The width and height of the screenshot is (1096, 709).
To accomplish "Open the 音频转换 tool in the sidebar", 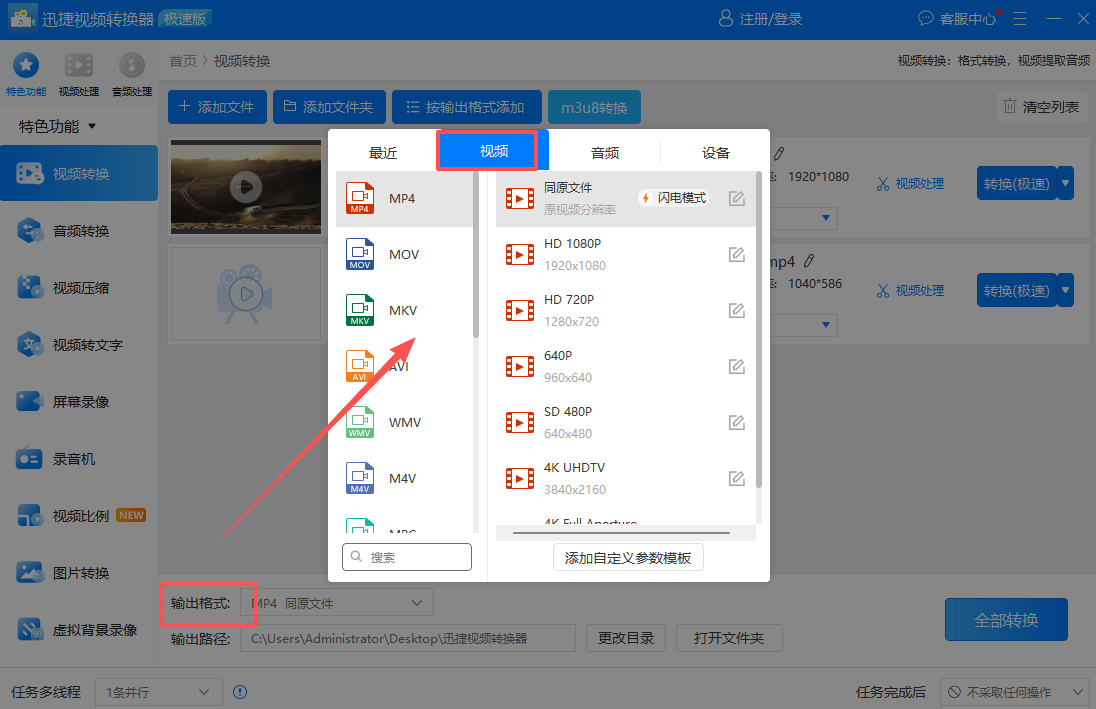I will (x=79, y=230).
